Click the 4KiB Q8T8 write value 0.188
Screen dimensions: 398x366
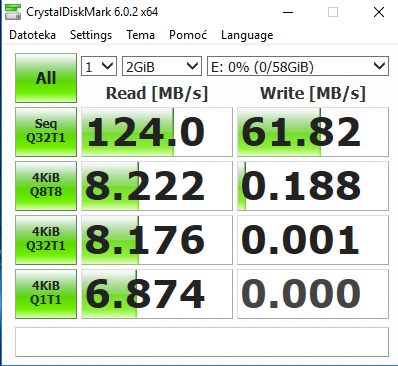(313, 186)
